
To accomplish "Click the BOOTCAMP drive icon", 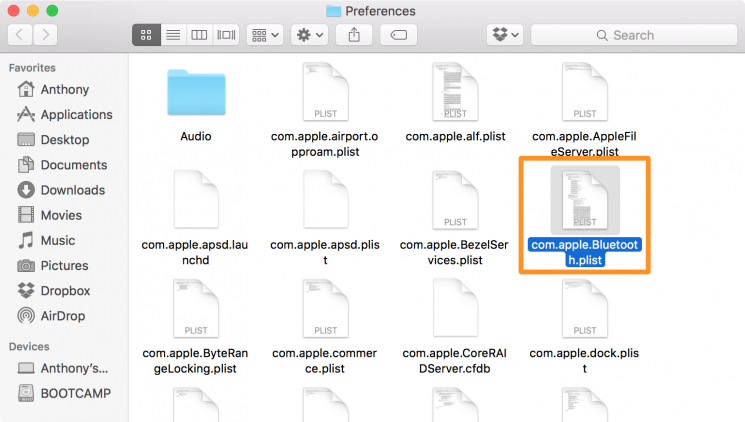I will [x=26, y=393].
